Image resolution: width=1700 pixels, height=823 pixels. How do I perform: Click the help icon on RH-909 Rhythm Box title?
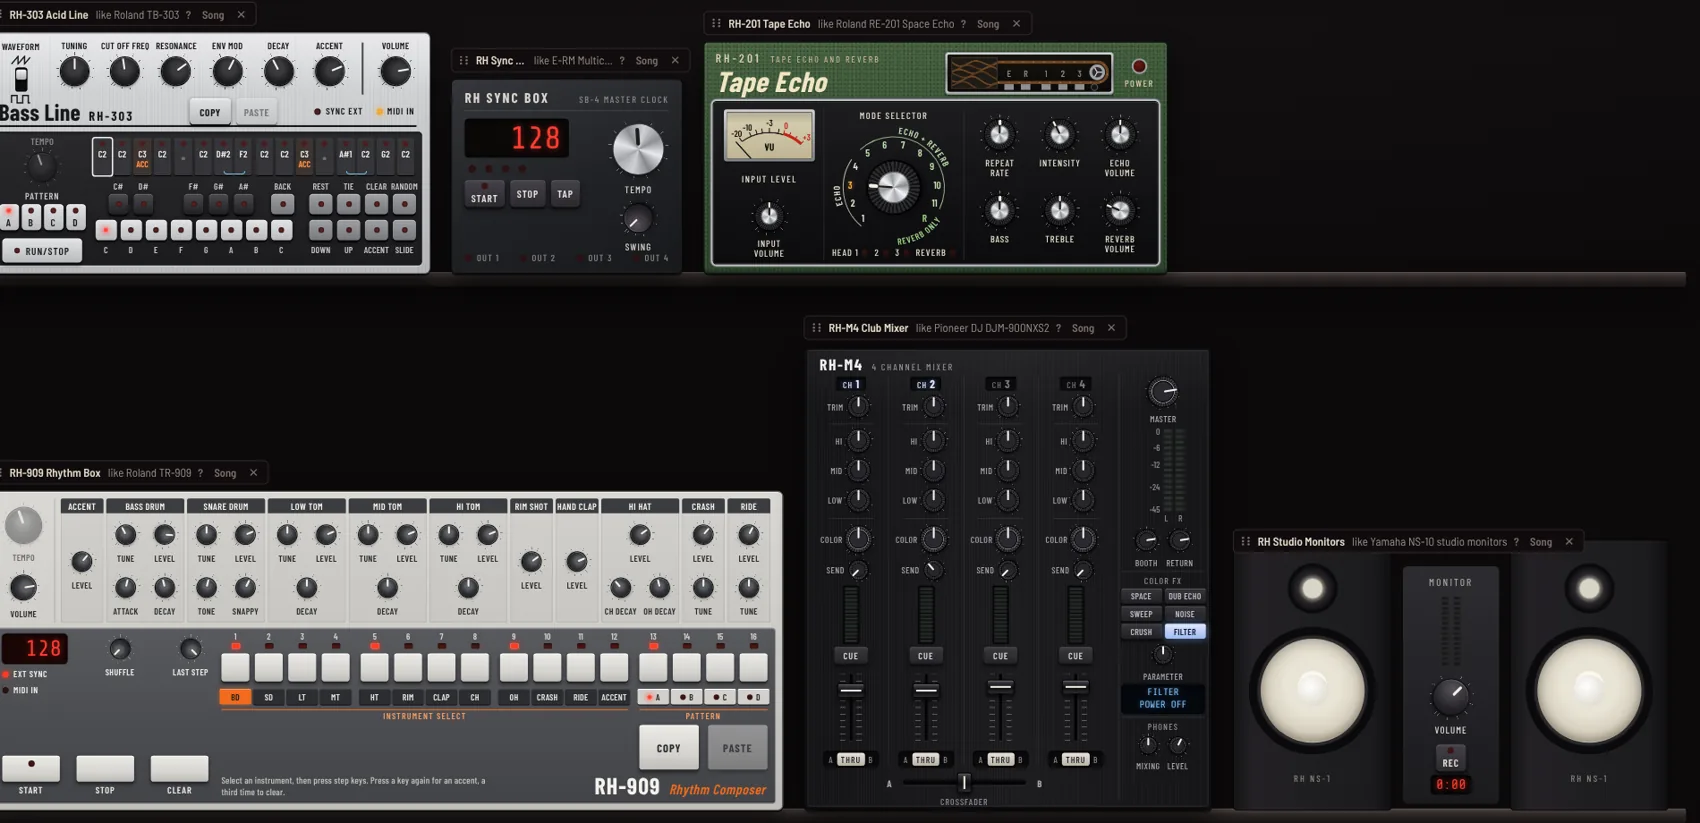tap(200, 473)
